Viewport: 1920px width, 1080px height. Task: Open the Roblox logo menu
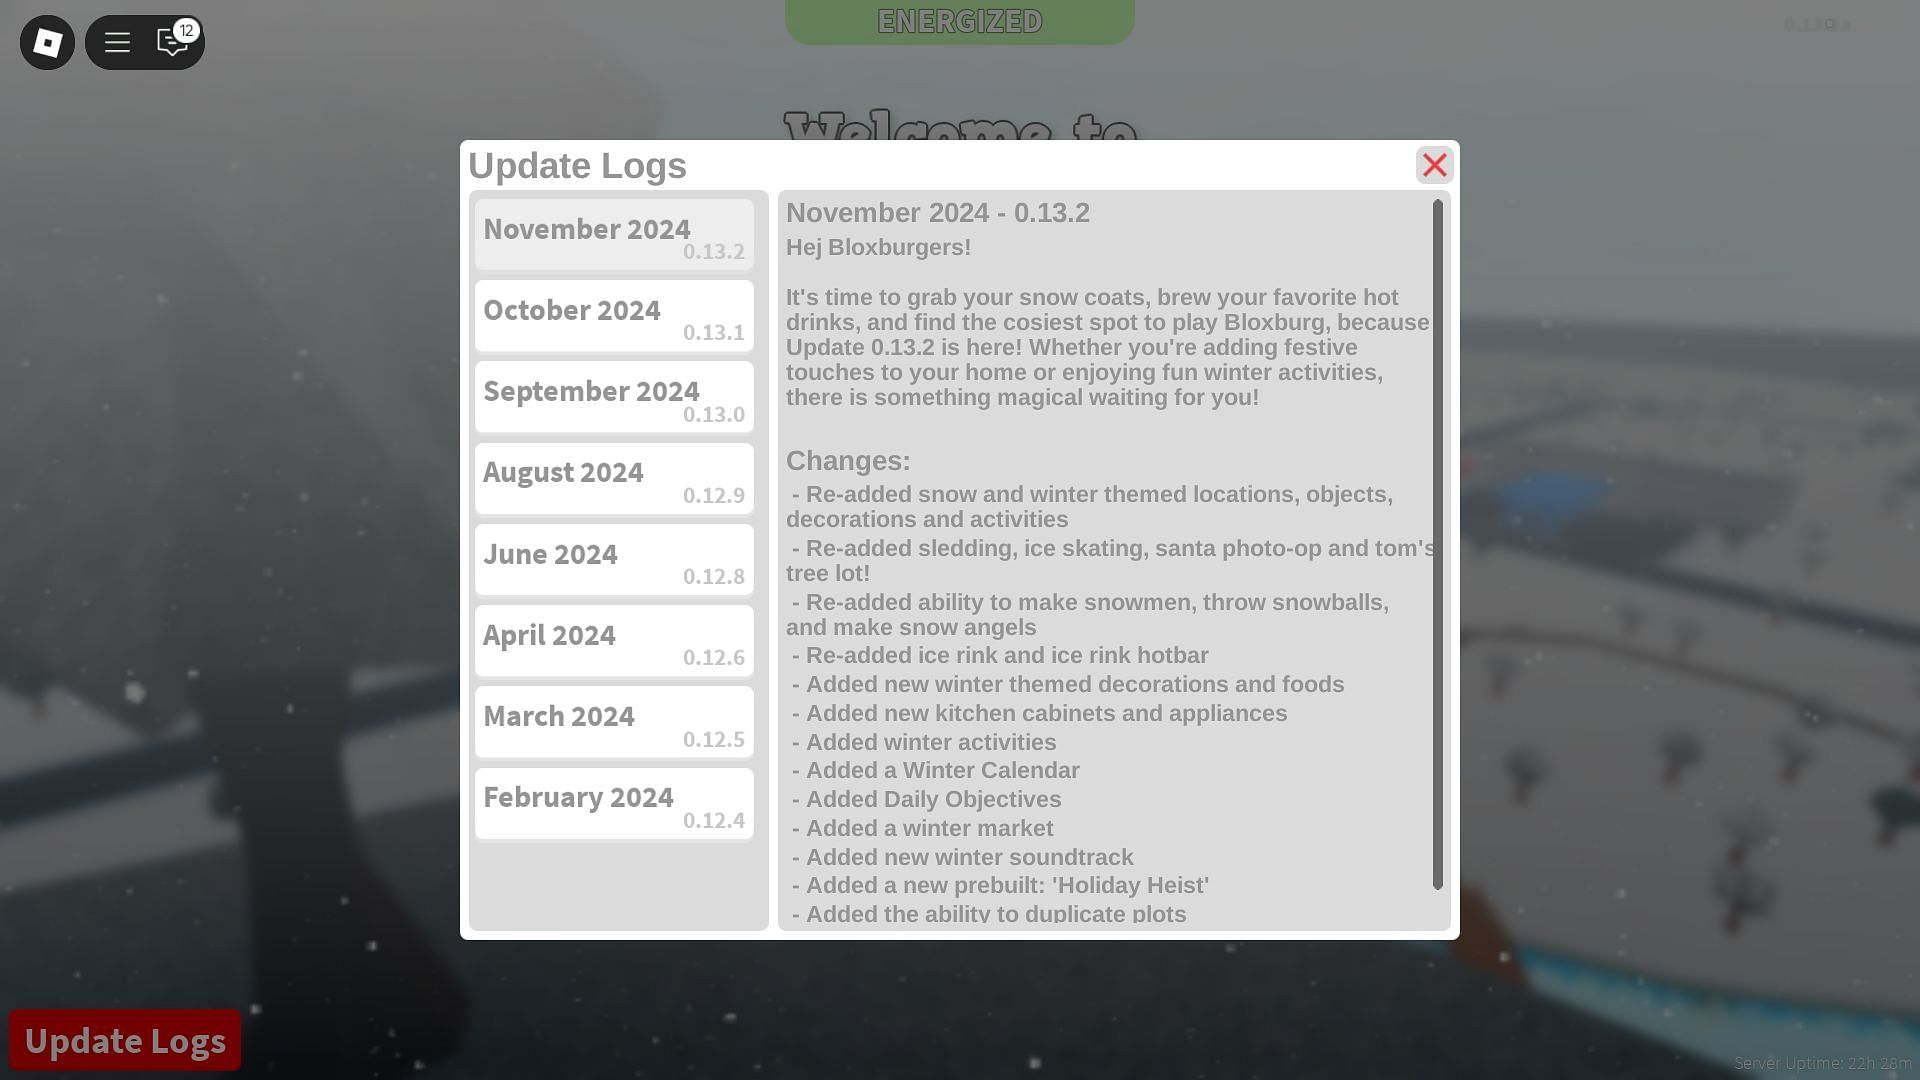(47, 42)
